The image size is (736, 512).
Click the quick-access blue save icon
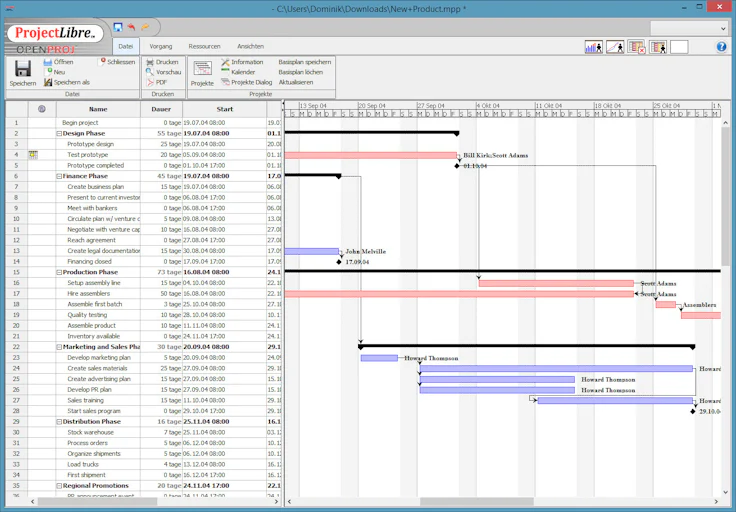coord(118,27)
